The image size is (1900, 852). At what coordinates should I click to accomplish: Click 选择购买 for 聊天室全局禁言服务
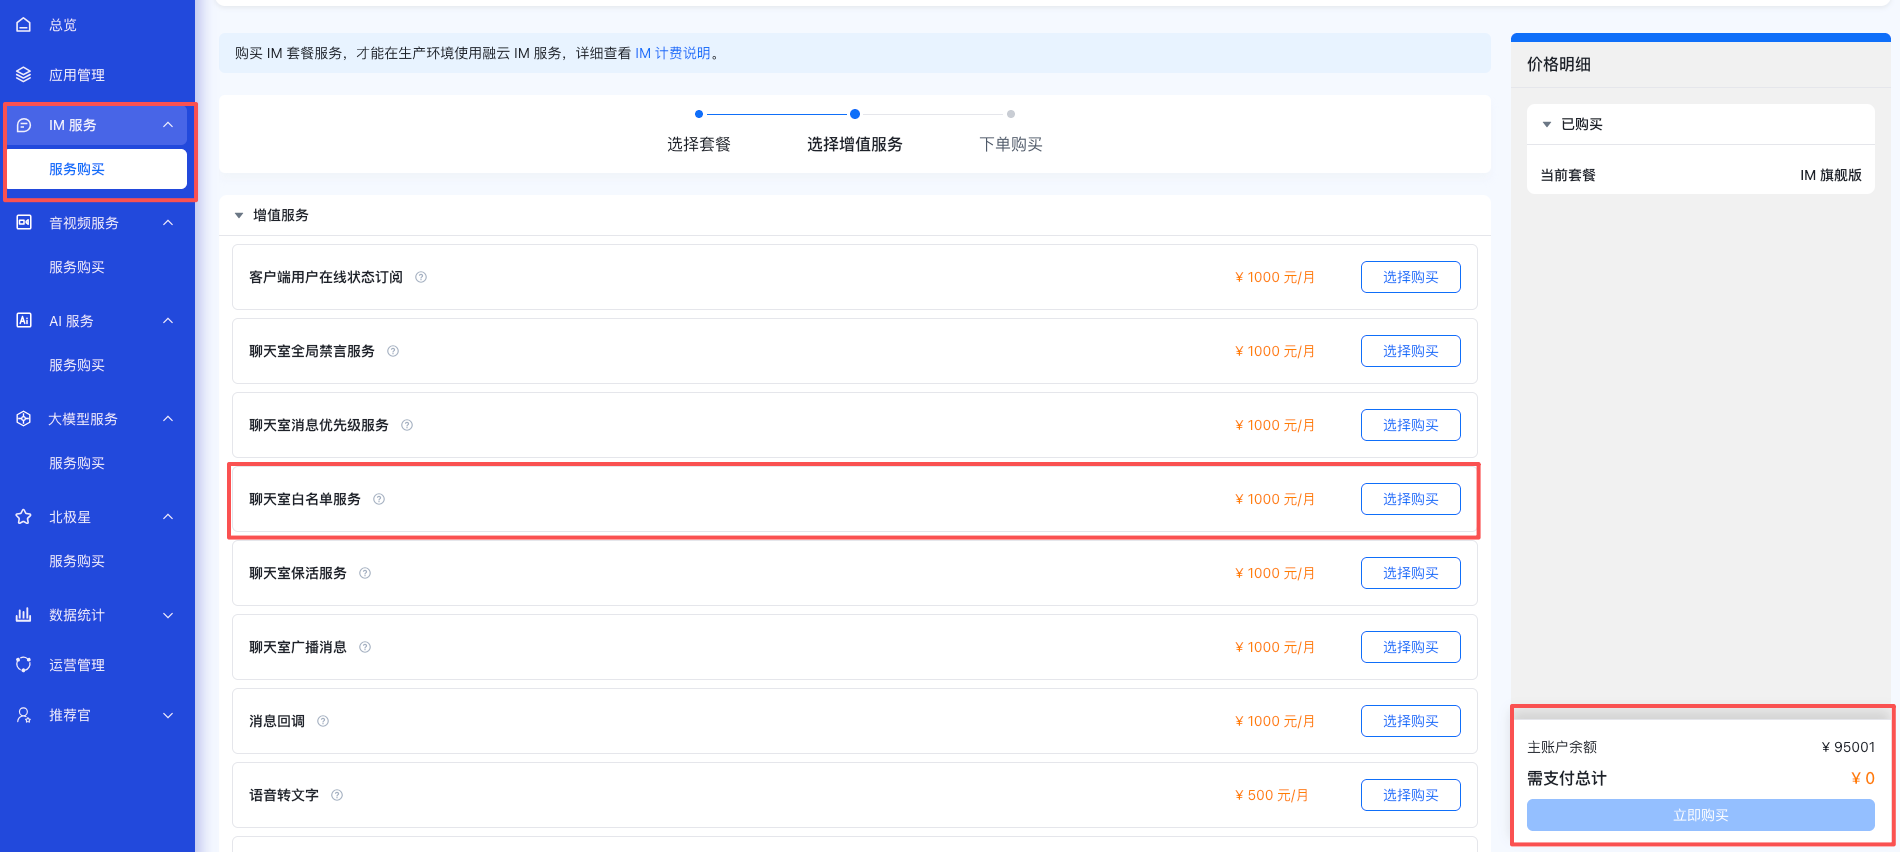point(1410,351)
